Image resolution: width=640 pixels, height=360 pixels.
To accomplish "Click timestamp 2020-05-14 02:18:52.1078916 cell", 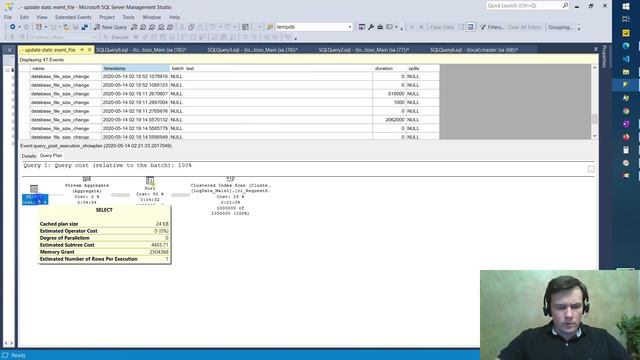I will click(135, 76).
